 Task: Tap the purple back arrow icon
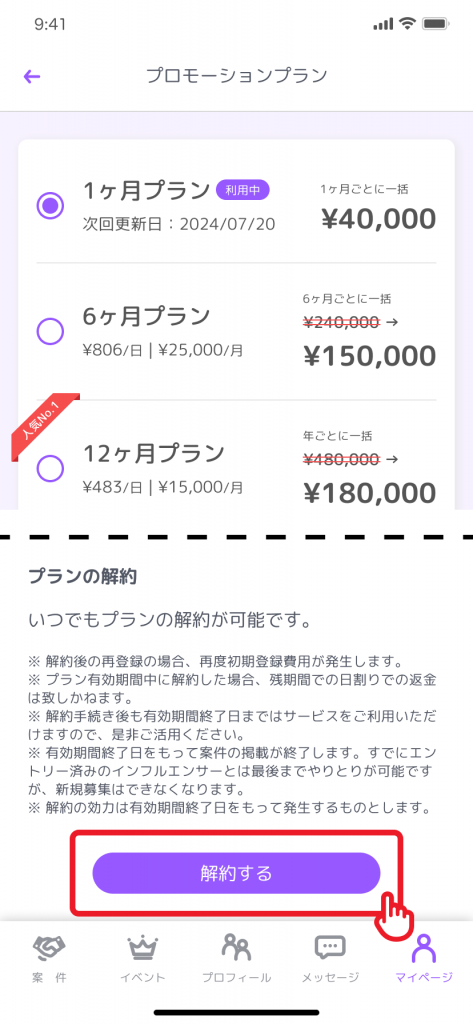coord(32,76)
